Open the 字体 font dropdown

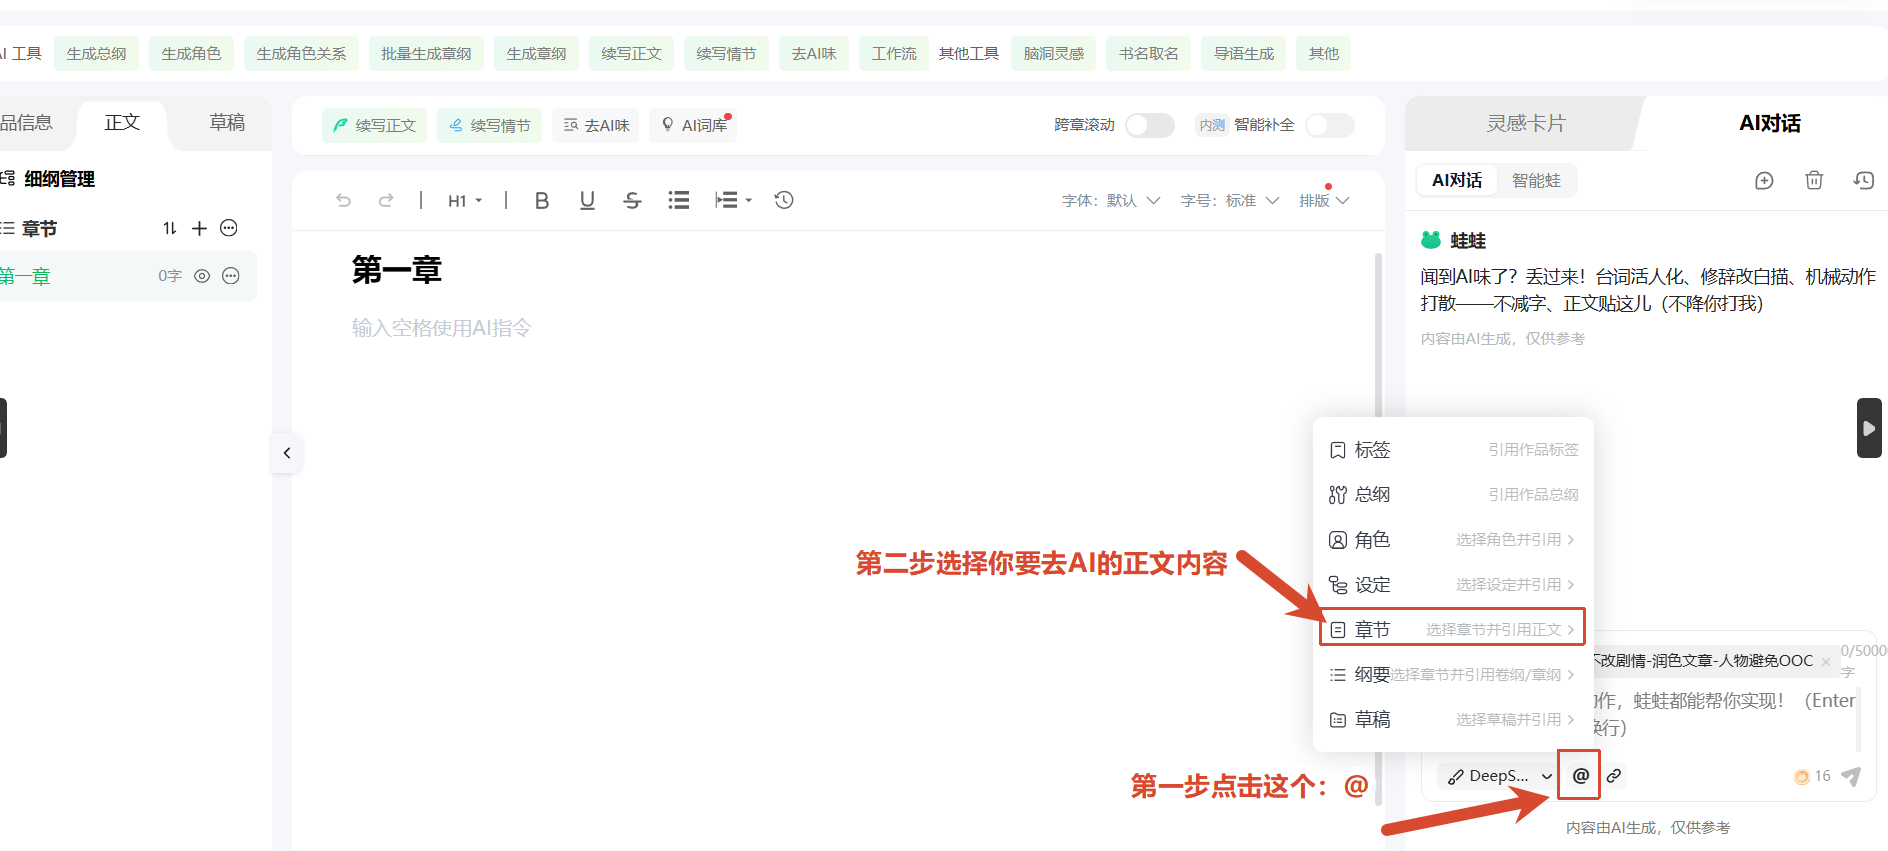coord(1111,200)
